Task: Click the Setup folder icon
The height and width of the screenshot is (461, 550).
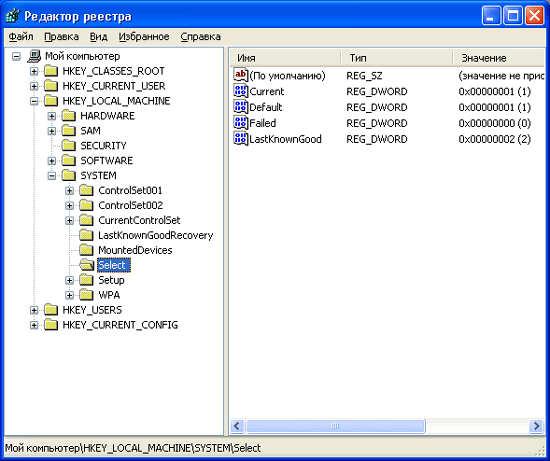Action: tap(86, 280)
